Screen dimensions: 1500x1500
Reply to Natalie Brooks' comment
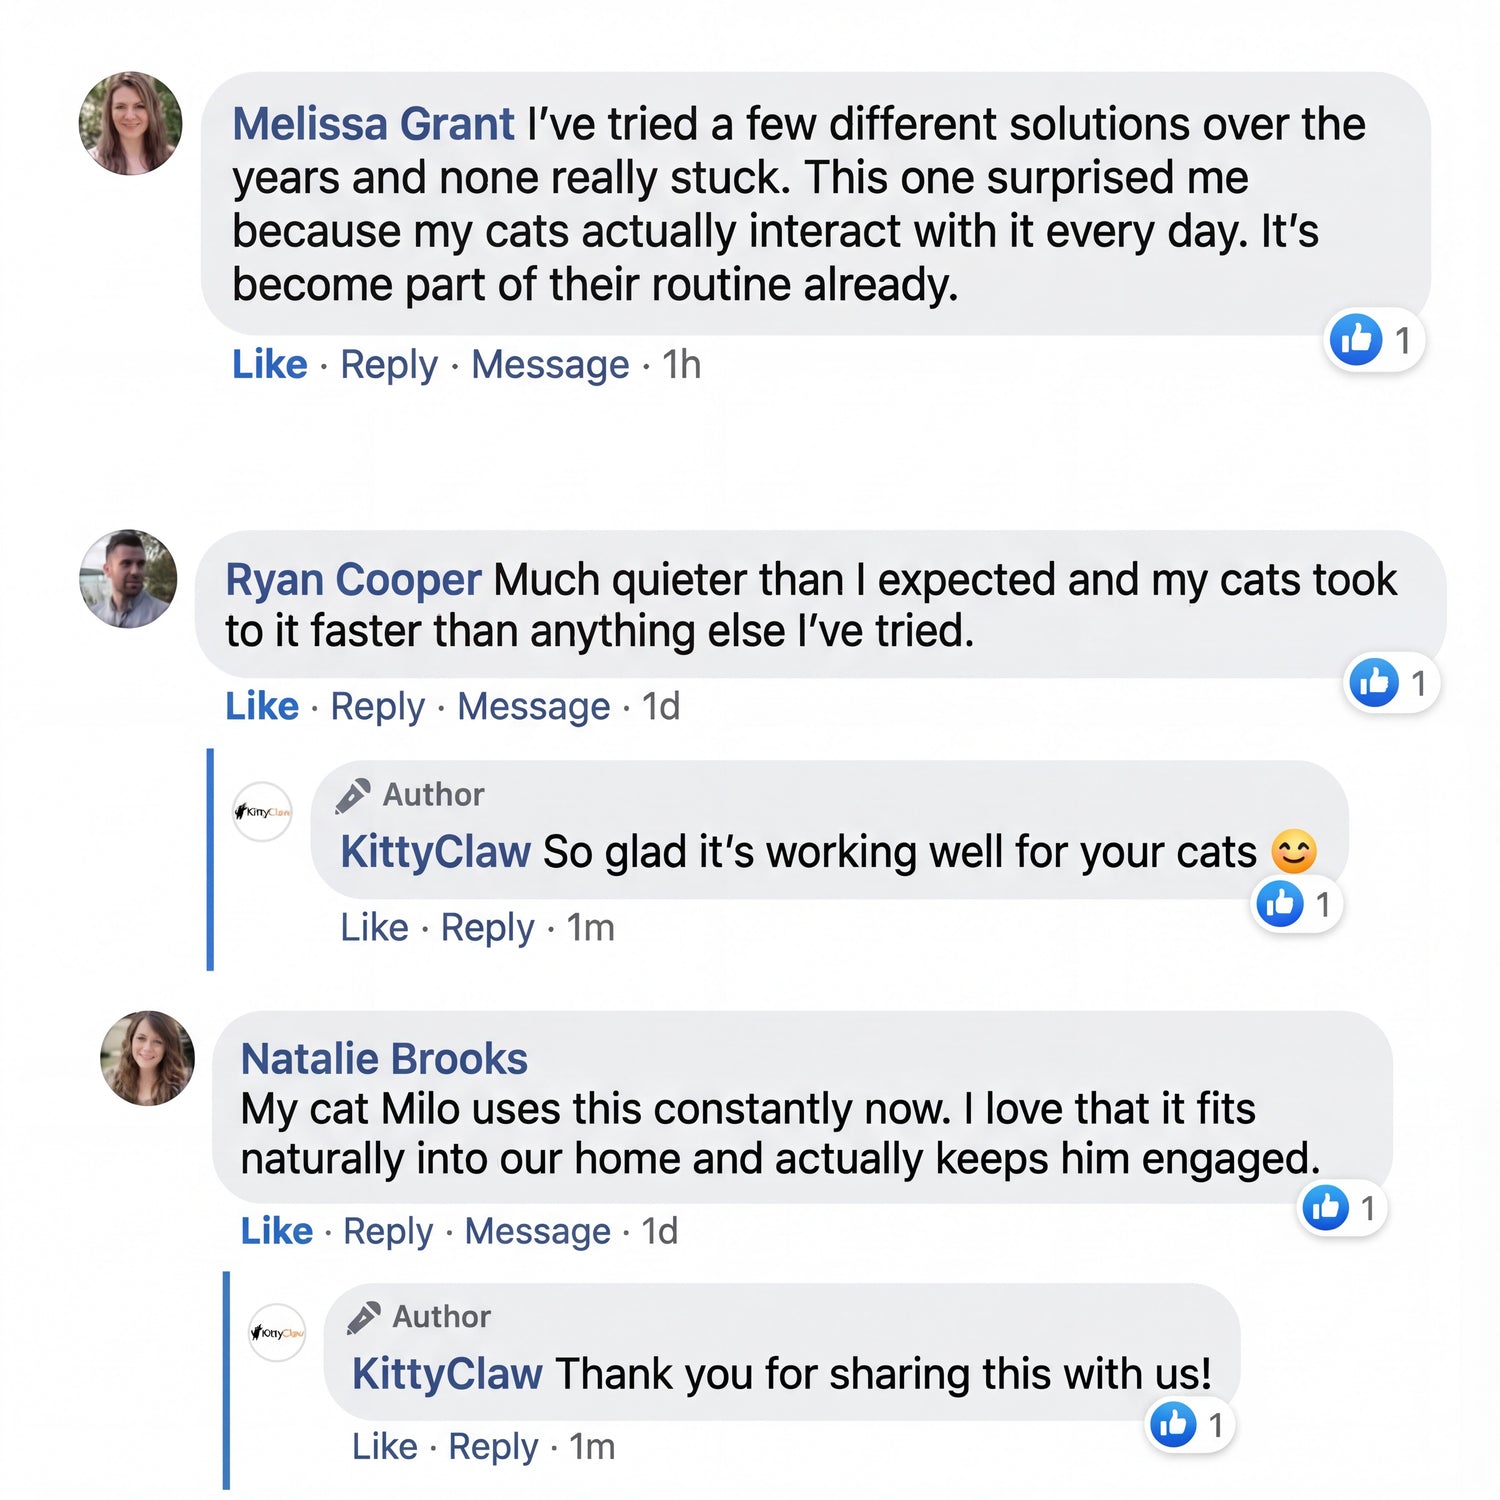point(388,1231)
